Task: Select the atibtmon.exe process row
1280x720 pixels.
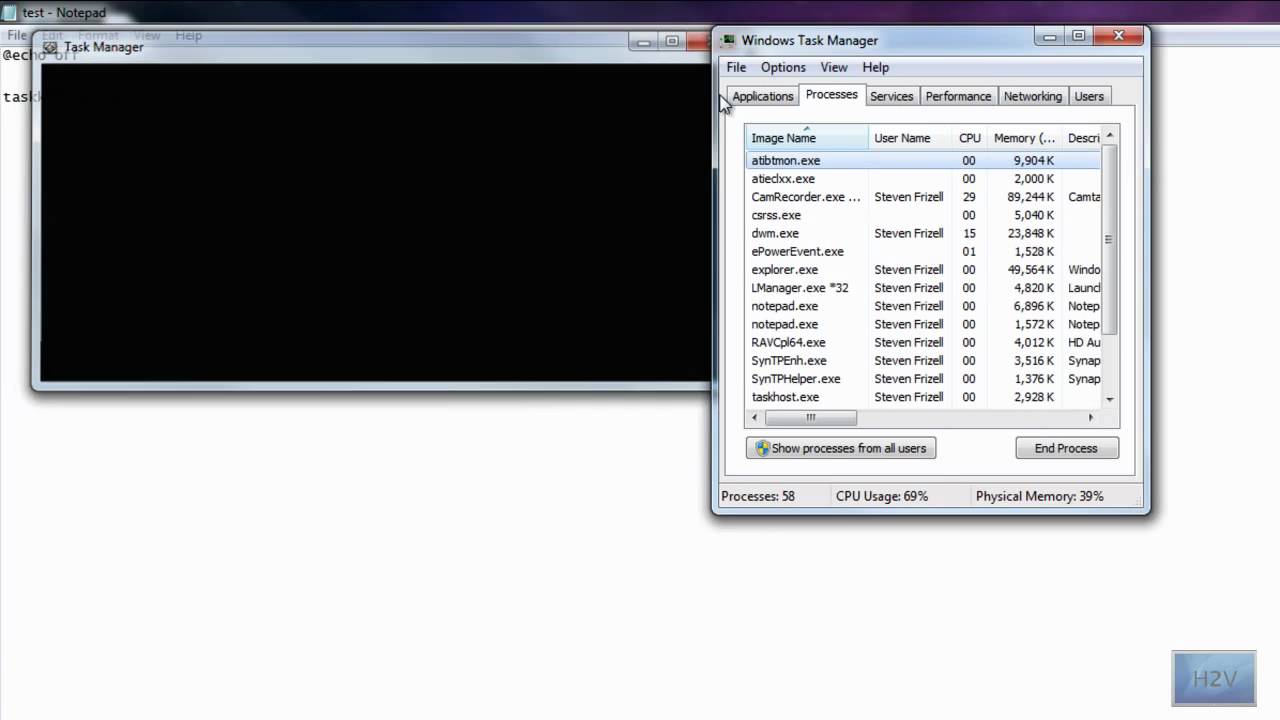Action: pos(923,160)
